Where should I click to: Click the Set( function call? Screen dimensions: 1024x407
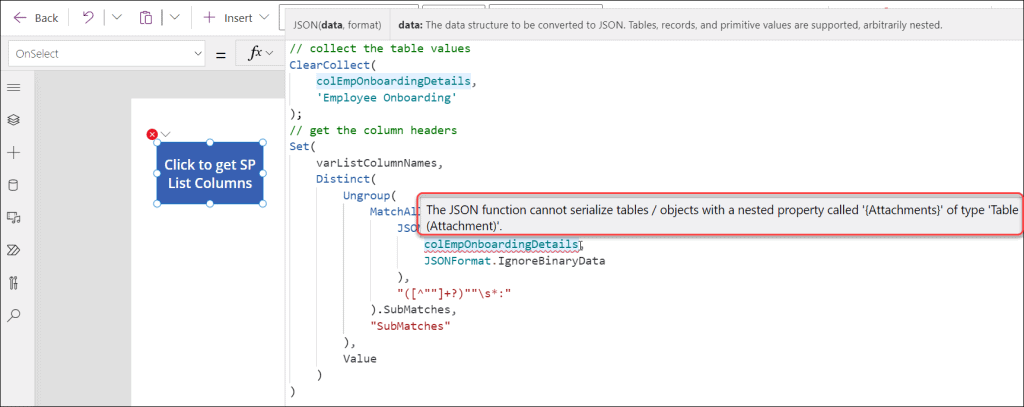click(x=302, y=147)
